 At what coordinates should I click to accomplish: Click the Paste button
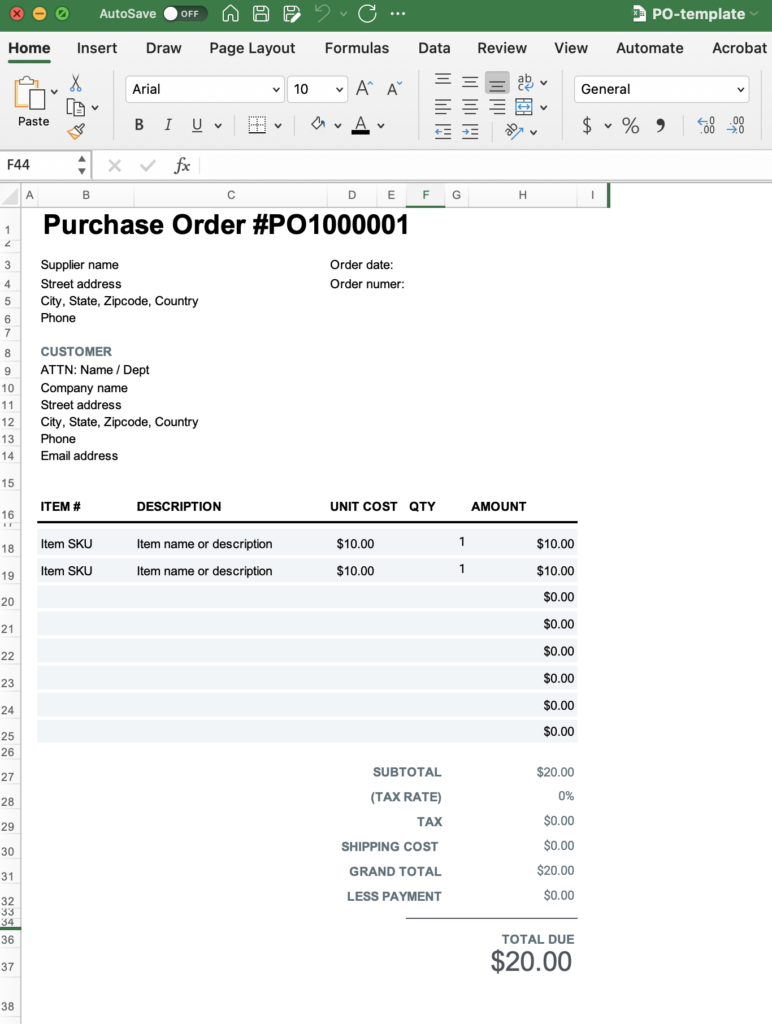30,101
